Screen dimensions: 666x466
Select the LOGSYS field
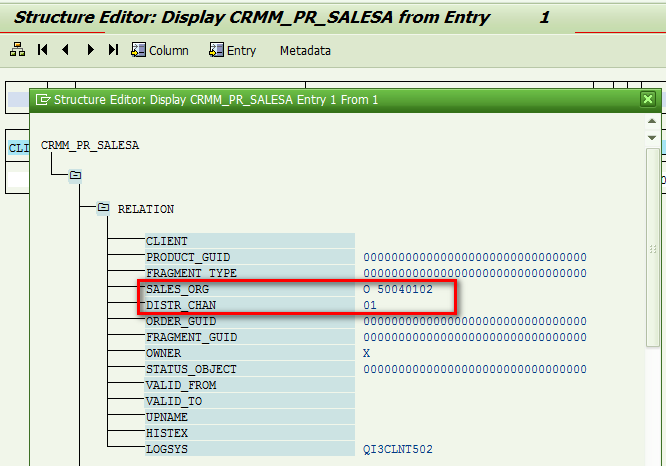(x=250, y=449)
